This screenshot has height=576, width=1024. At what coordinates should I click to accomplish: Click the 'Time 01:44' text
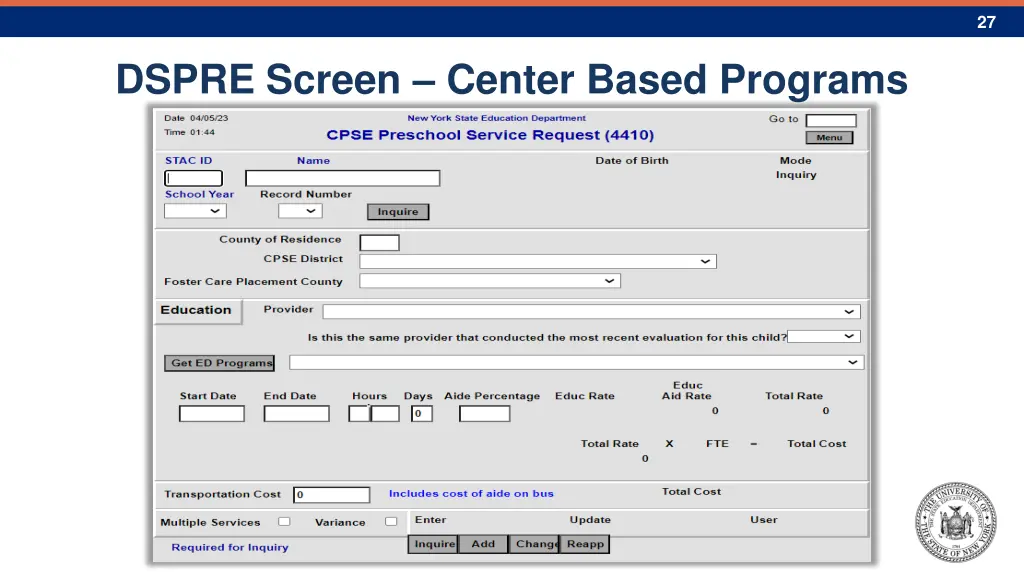coord(189,132)
